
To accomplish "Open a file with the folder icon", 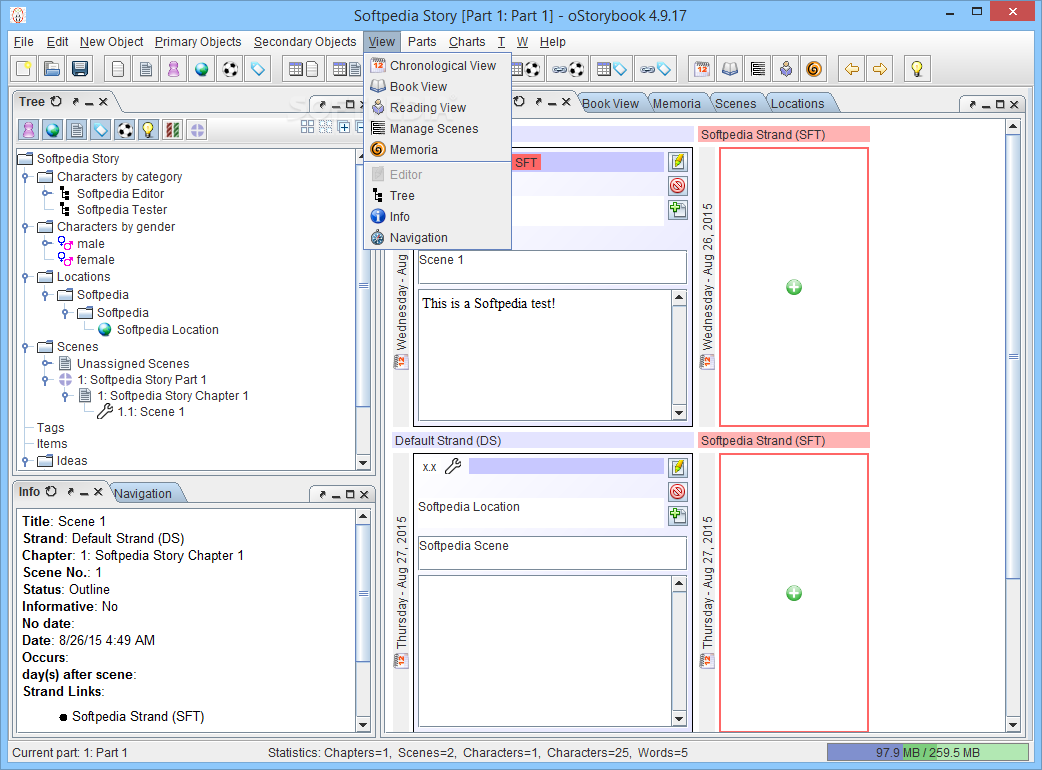I will pyautogui.click(x=52, y=68).
